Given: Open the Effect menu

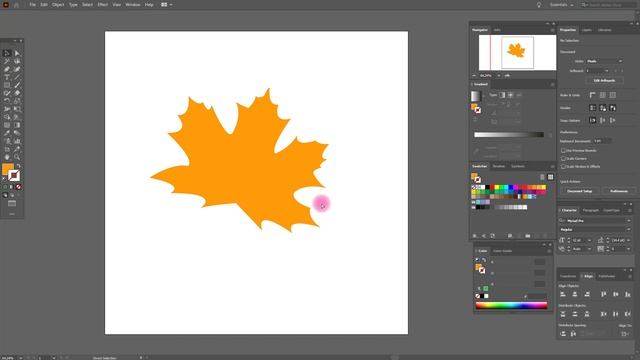Looking at the screenshot, I should point(102,4).
